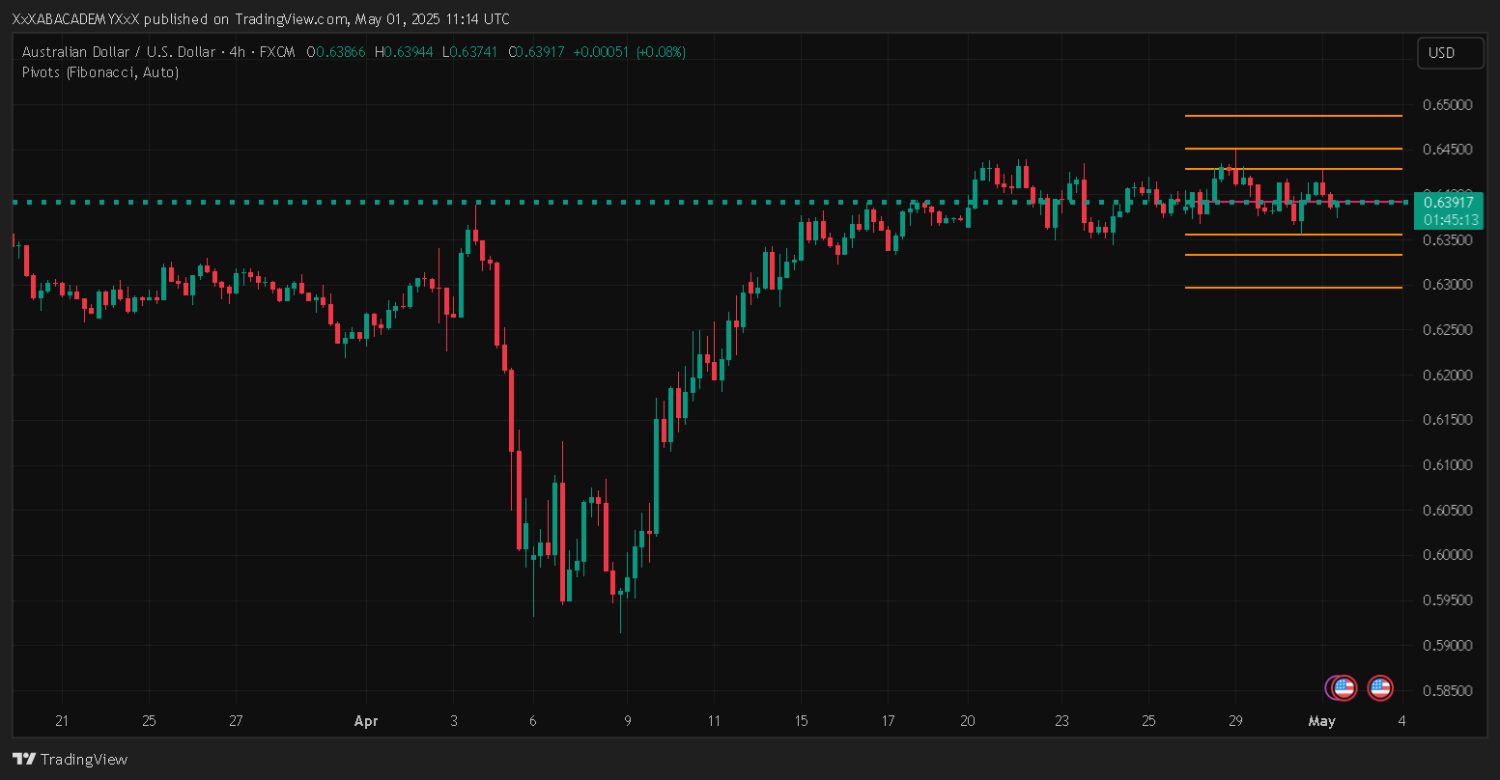The image size is (1500, 780).
Task: Click the closing price value C0.63917 in header
Action: pos(538,52)
